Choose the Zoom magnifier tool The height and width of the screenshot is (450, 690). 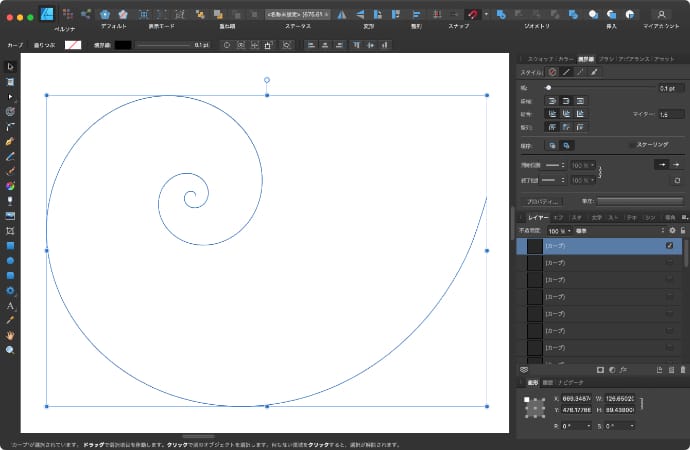coord(10,351)
